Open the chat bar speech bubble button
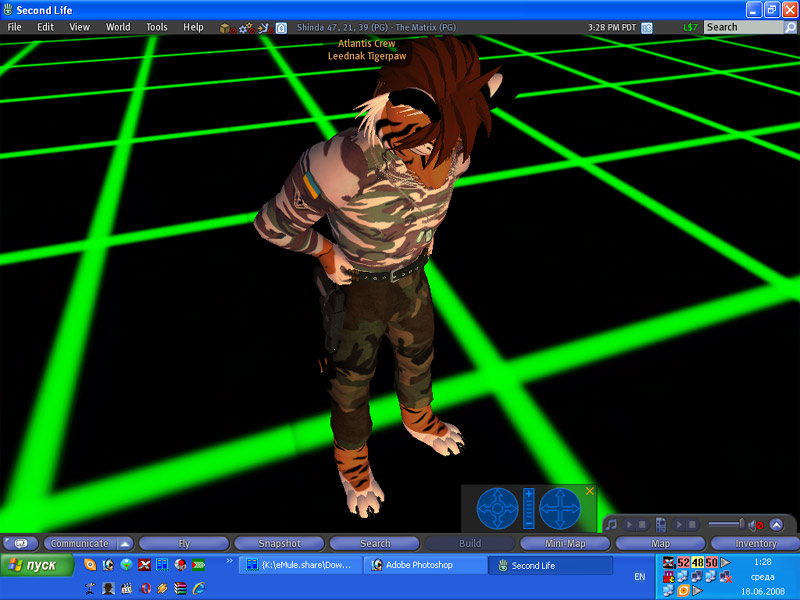The image size is (800, 600). coord(21,543)
